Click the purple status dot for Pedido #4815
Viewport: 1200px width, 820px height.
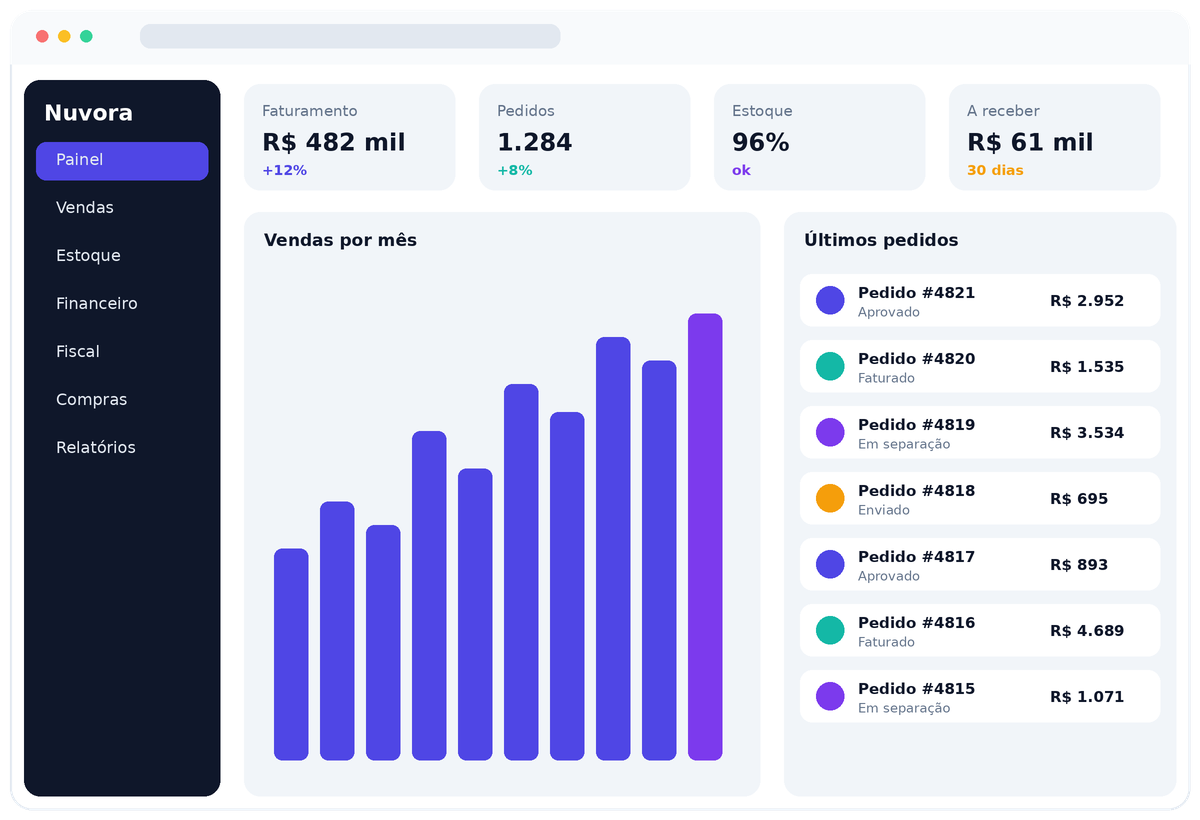click(830, 696)
